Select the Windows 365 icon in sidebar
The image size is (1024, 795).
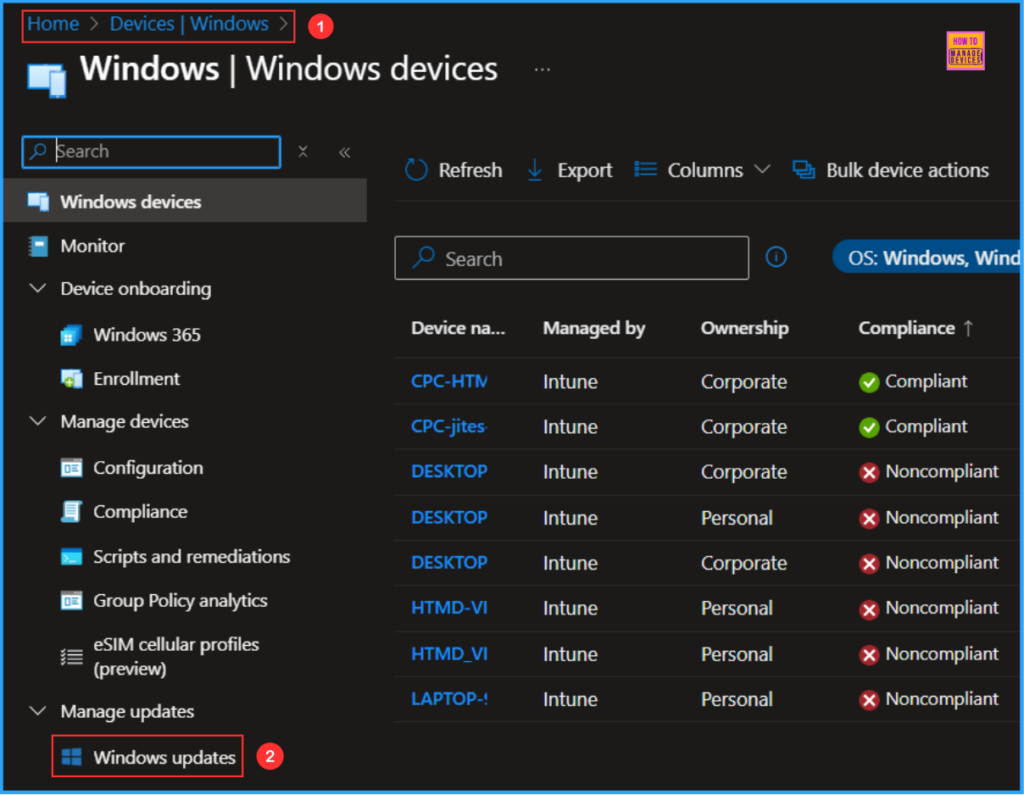70,334
